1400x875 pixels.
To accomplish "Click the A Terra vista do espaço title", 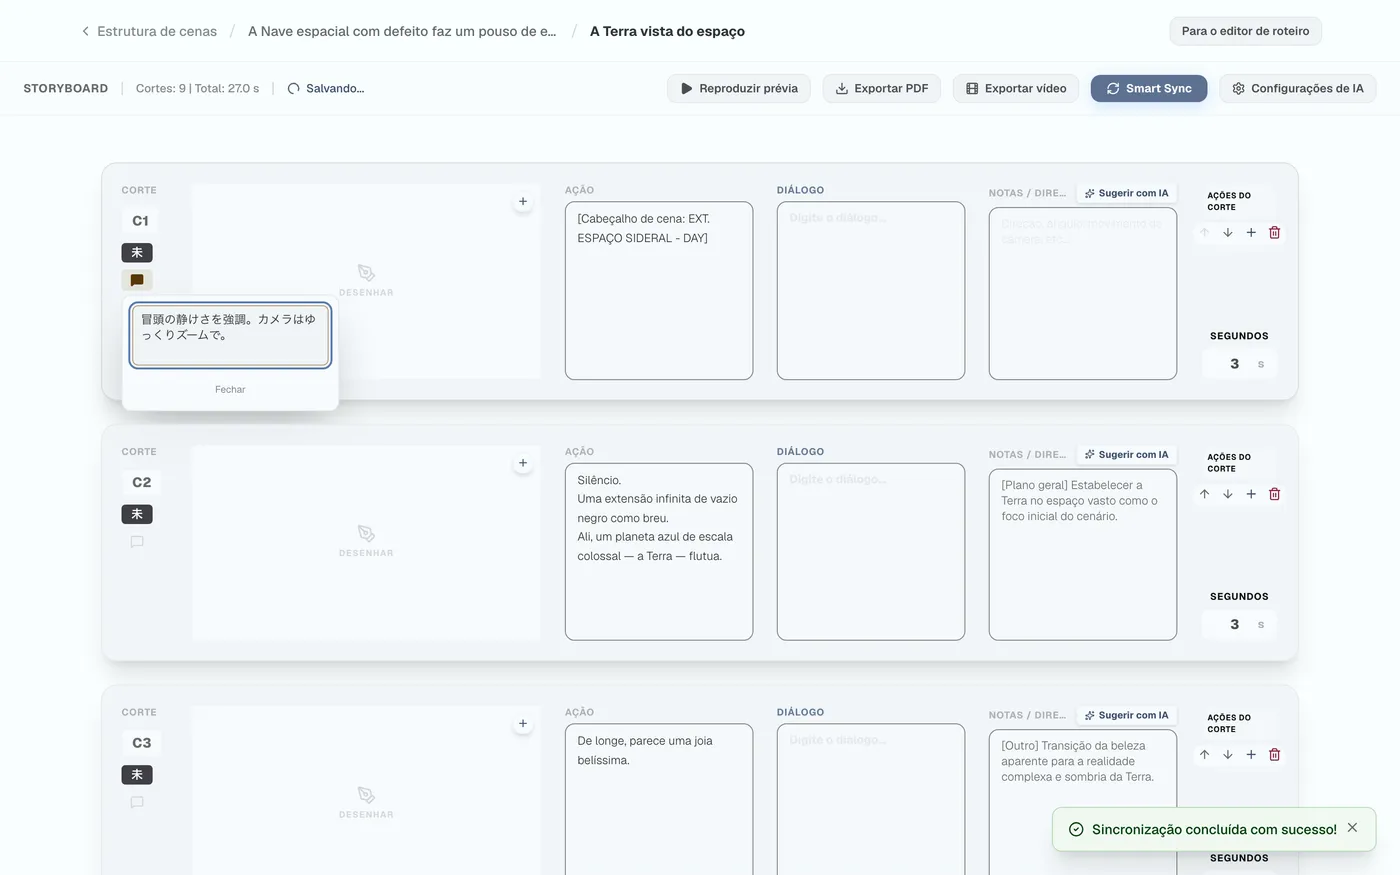I will pyautogui.click(x=667, y=31).
